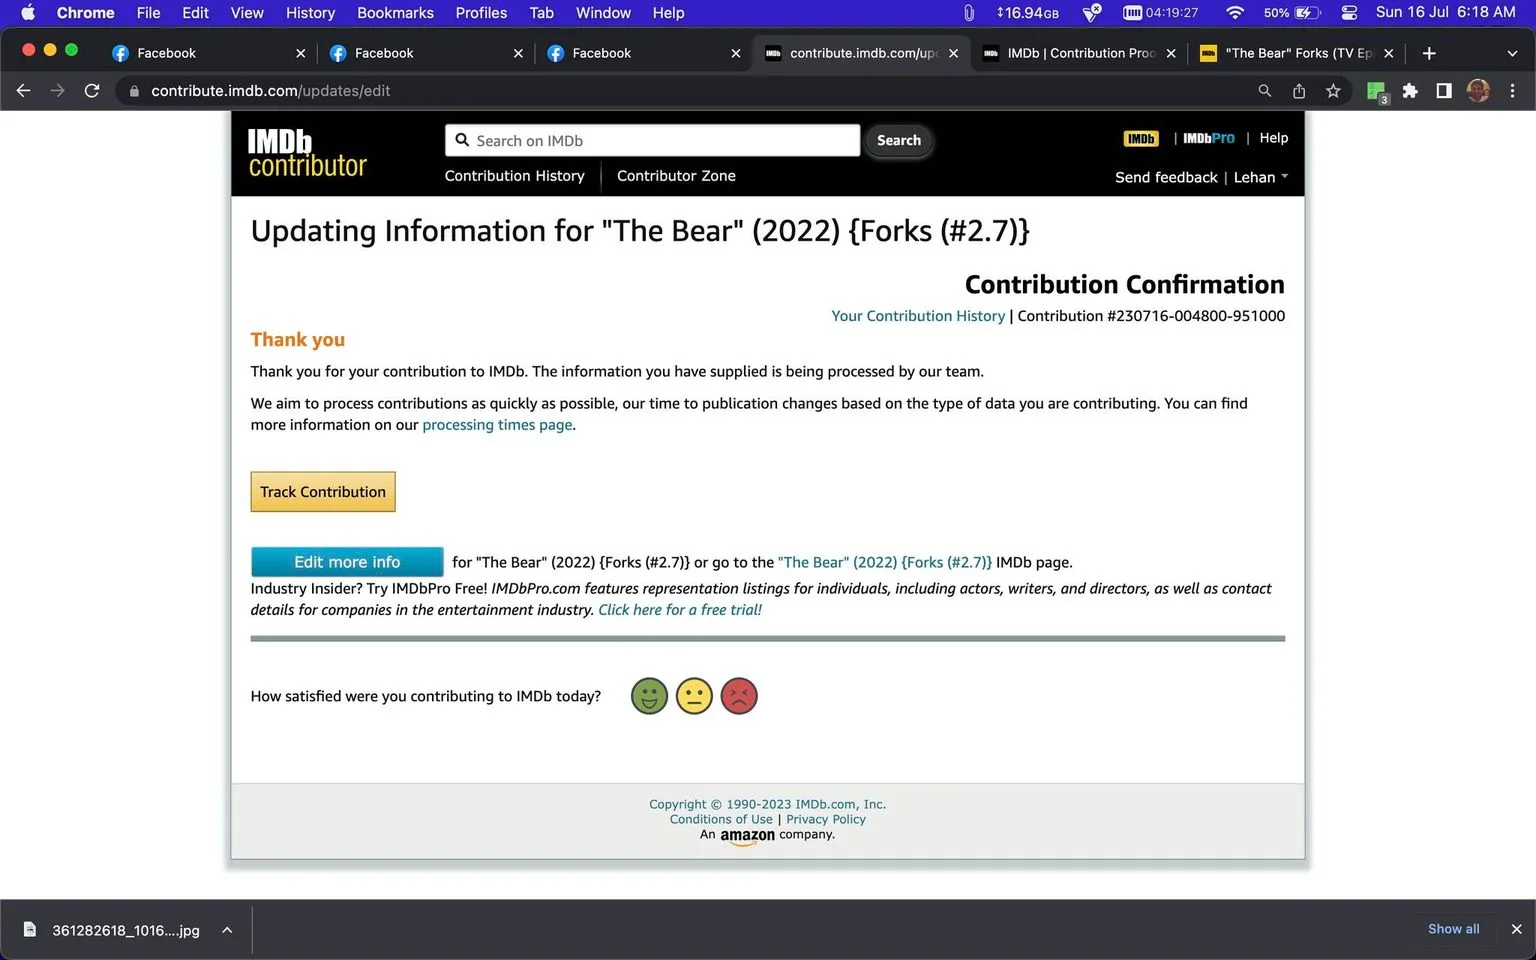Focus the Search on IMDb field
Viewport: 1536px width, 960px height.
[652, 140]
